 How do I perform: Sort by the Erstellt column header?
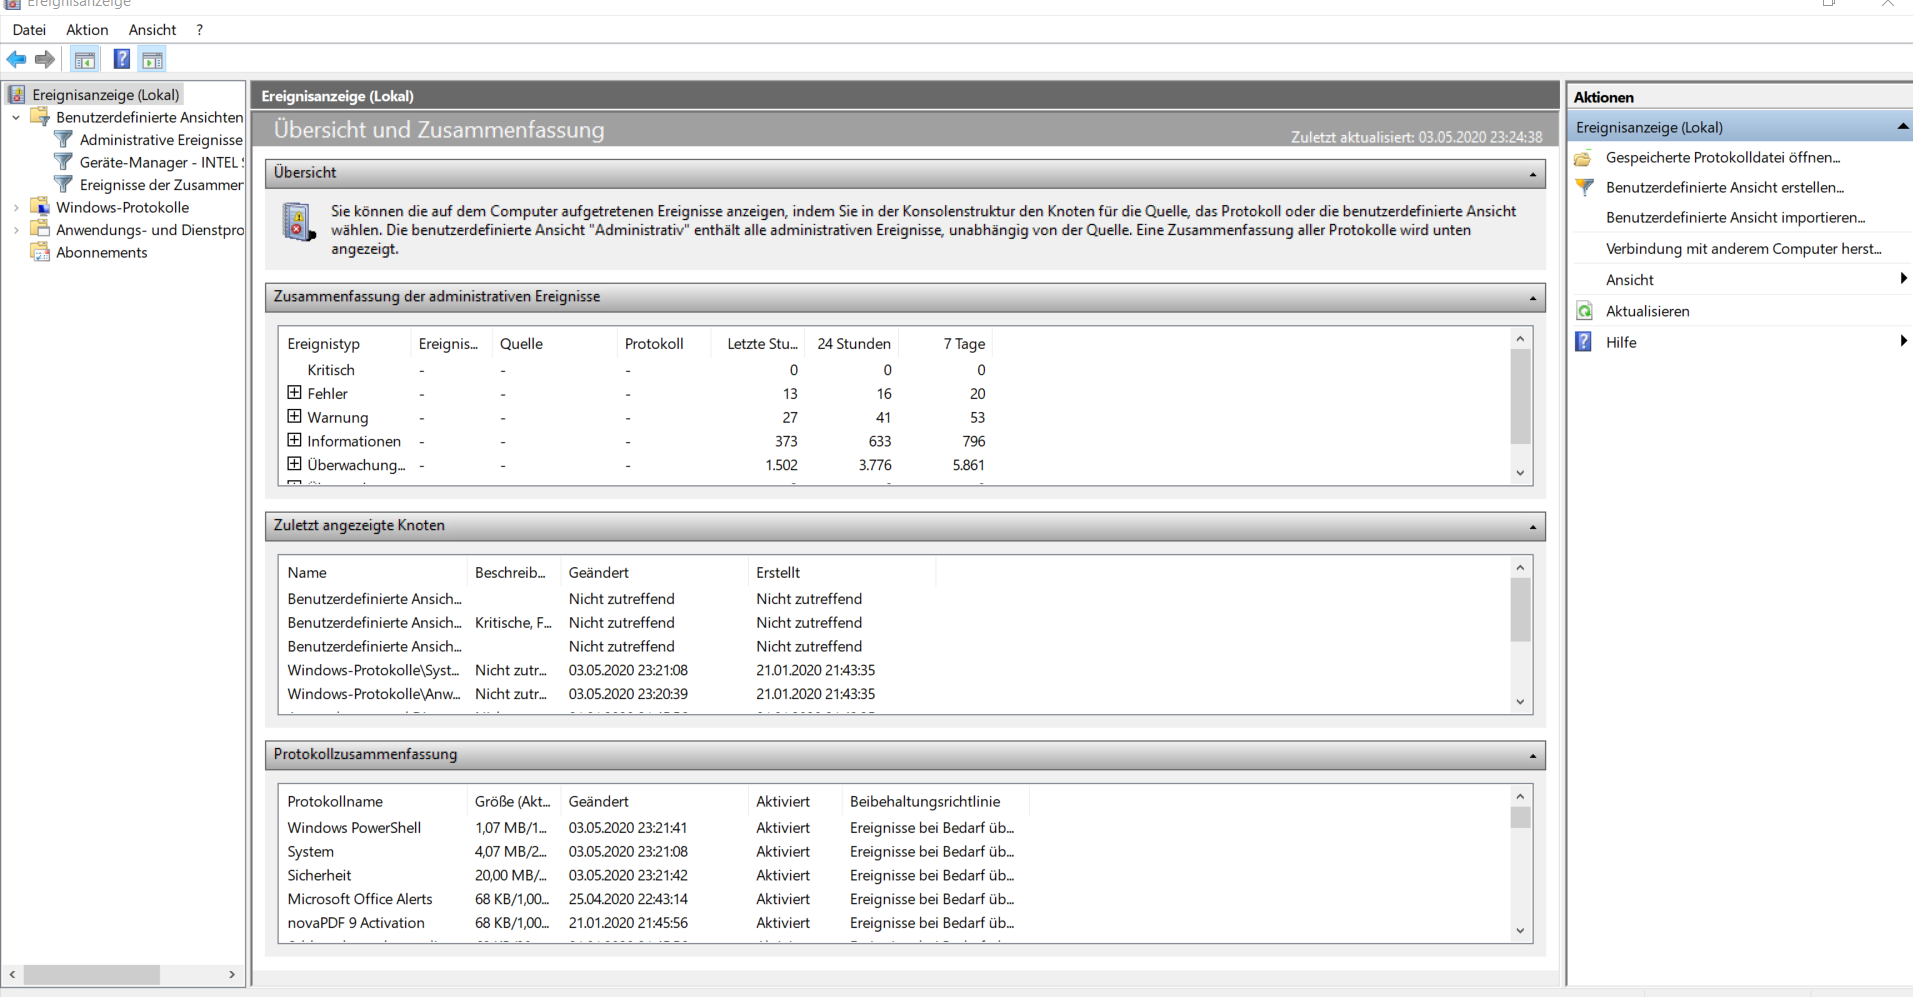tap(841, 573)
